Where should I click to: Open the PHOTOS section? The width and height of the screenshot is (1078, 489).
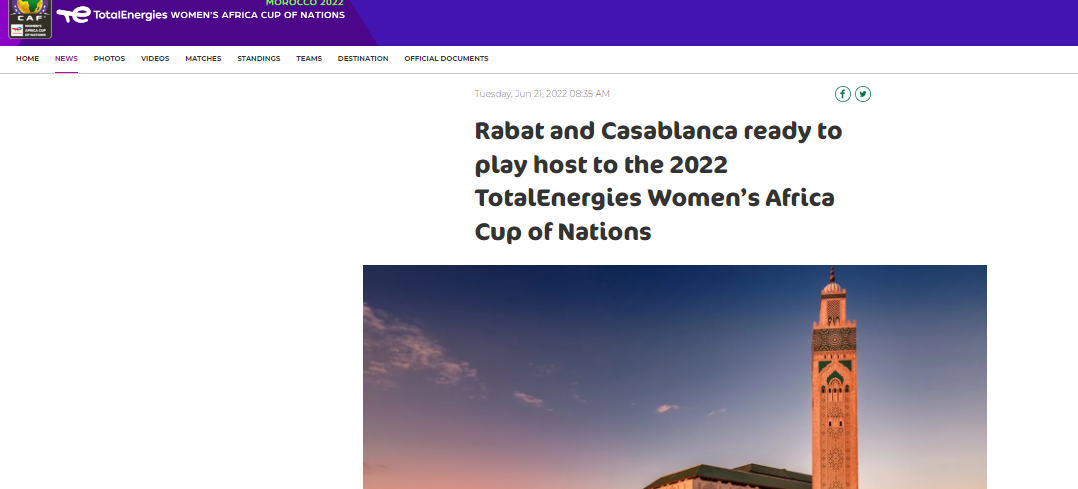click(x=109, y=59)
